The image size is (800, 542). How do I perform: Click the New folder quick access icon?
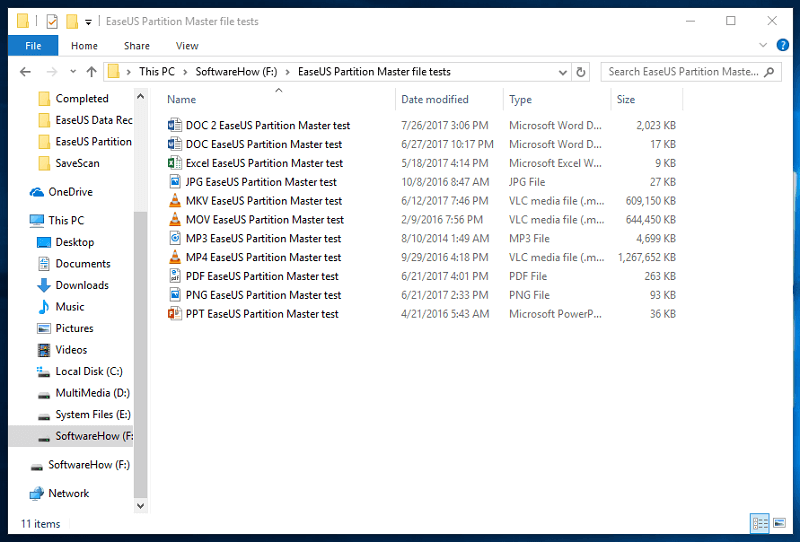pos(72,21)
